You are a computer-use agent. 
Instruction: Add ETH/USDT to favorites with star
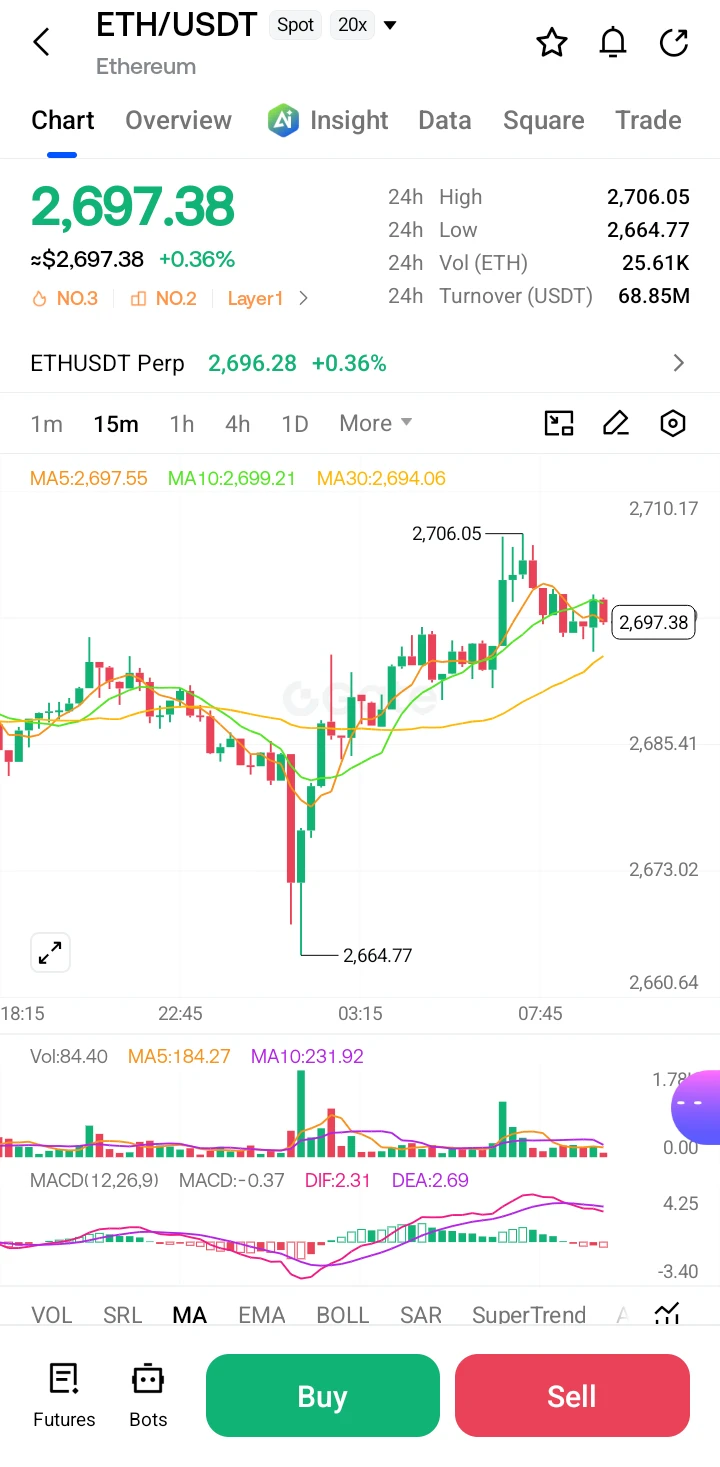552,42
